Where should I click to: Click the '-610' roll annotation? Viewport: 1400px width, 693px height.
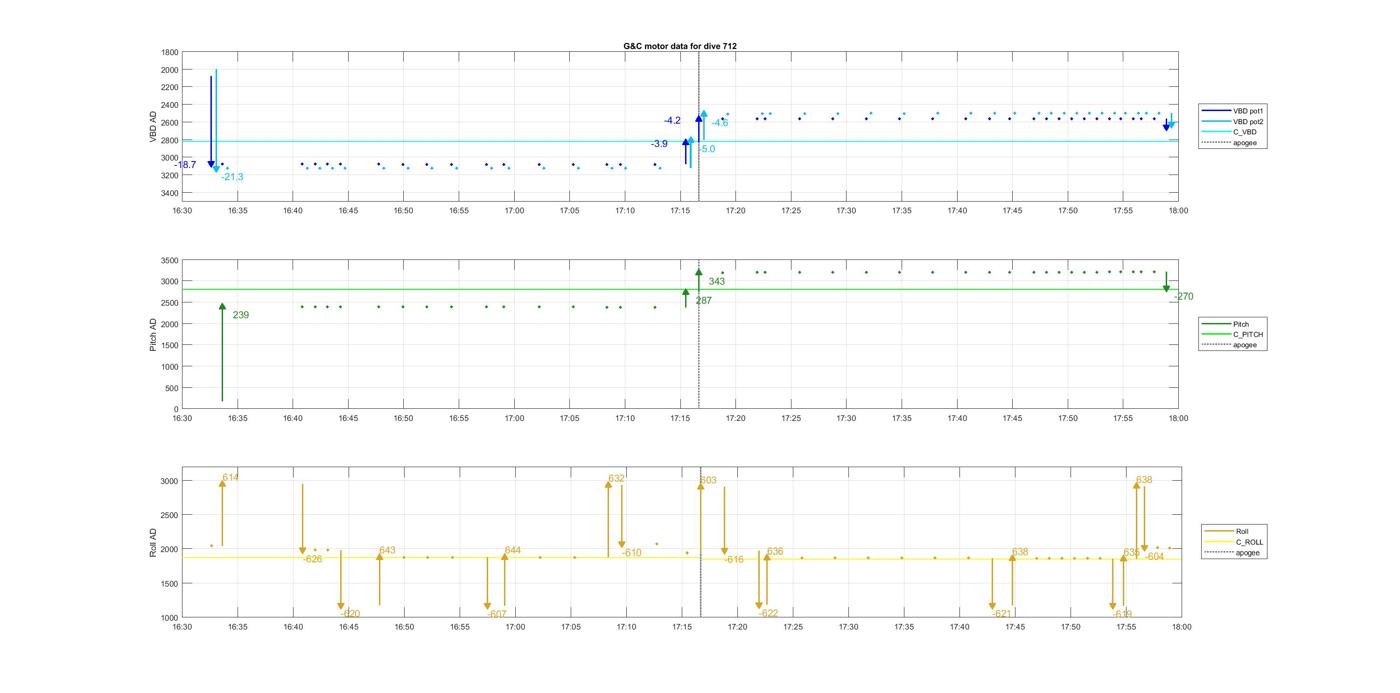pyautogui.click(x=632, y=553)
